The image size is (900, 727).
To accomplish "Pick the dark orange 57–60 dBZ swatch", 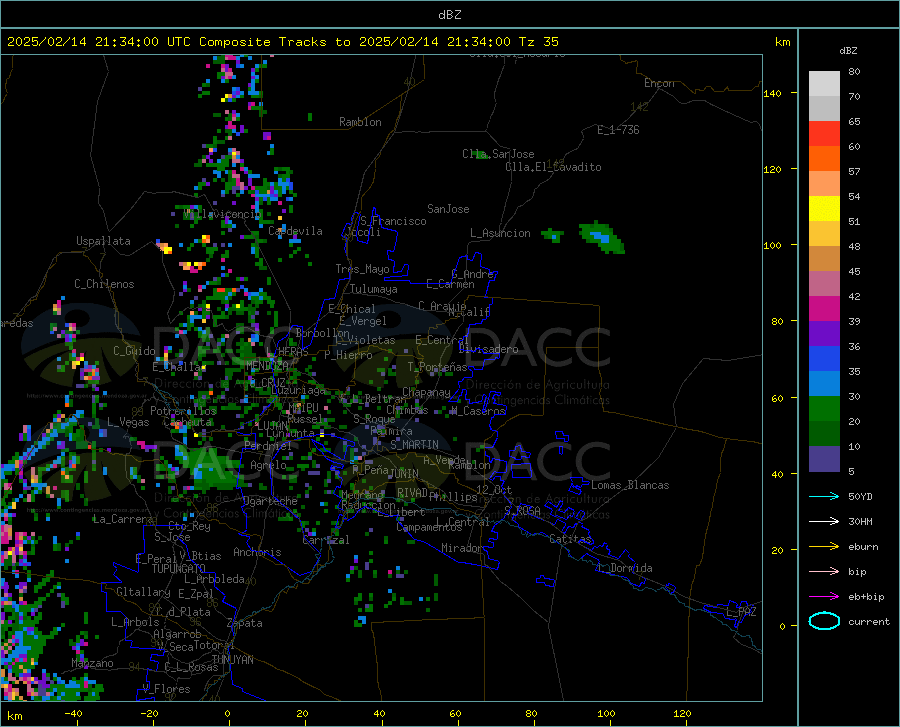I will click(824, 159).
